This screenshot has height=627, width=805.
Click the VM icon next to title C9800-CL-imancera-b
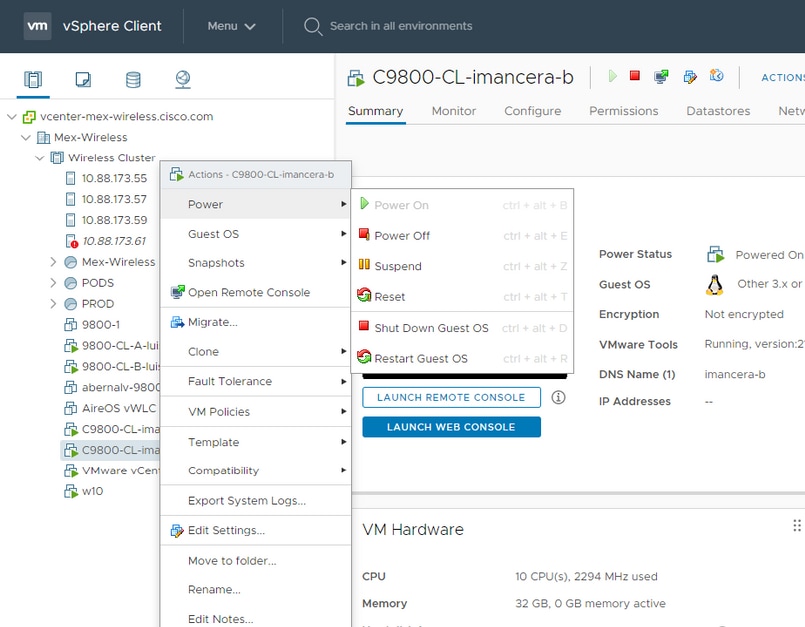pos(356,78)
